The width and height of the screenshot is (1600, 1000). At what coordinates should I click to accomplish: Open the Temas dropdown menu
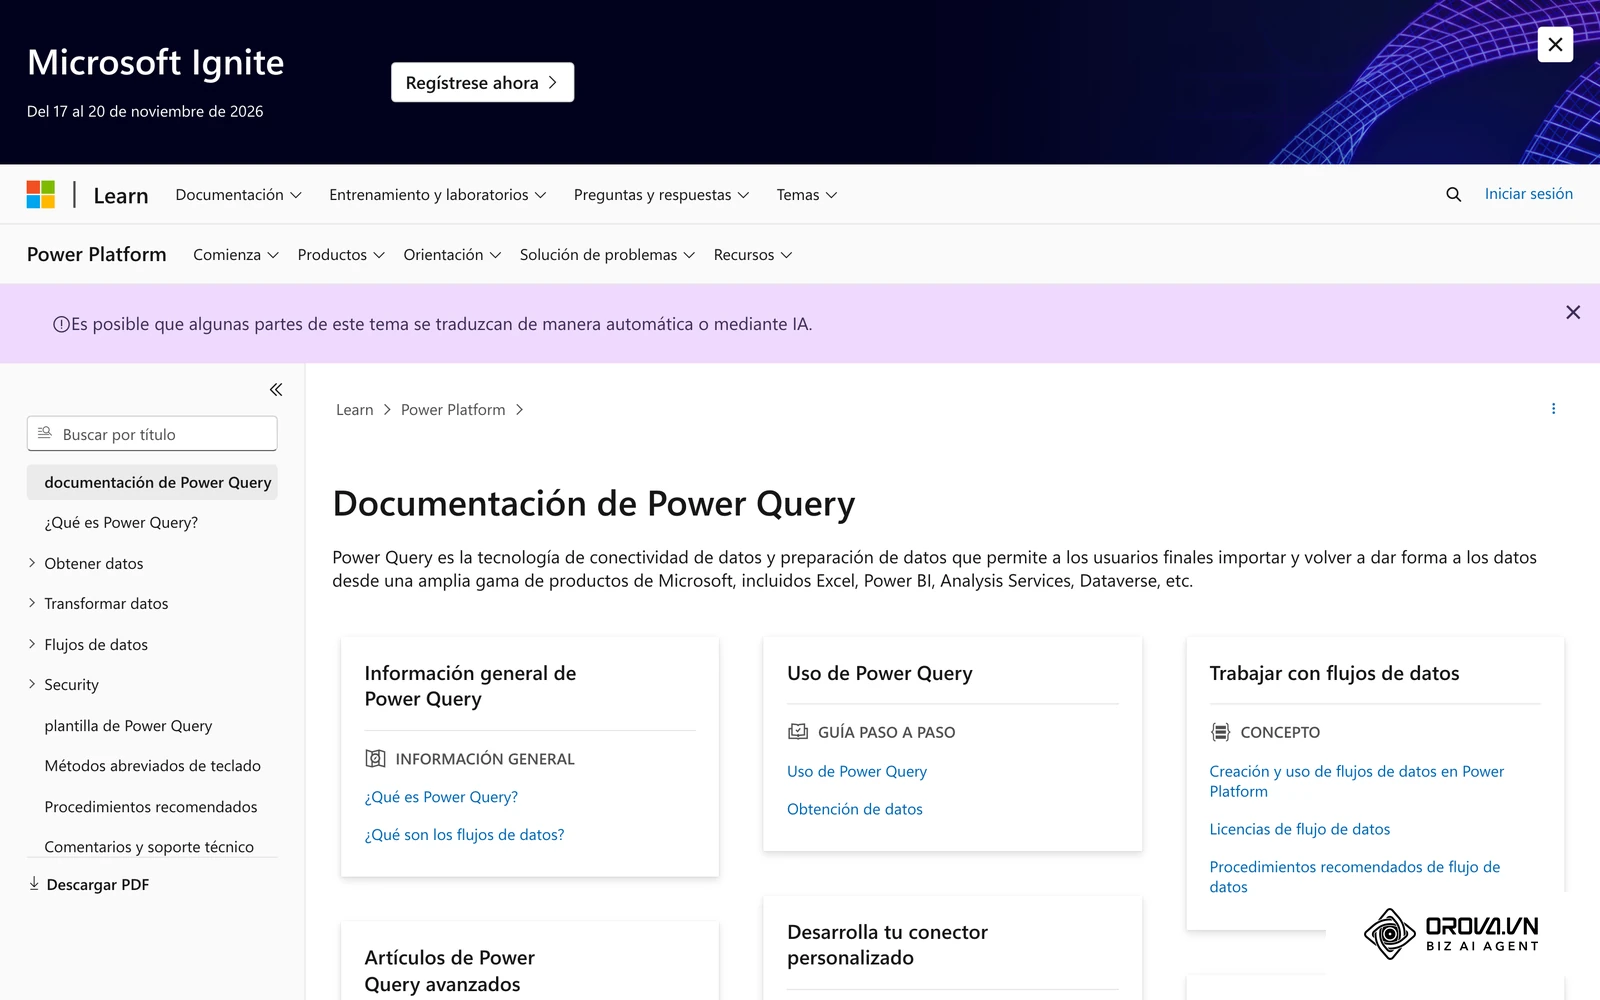(x=807, y=195)
